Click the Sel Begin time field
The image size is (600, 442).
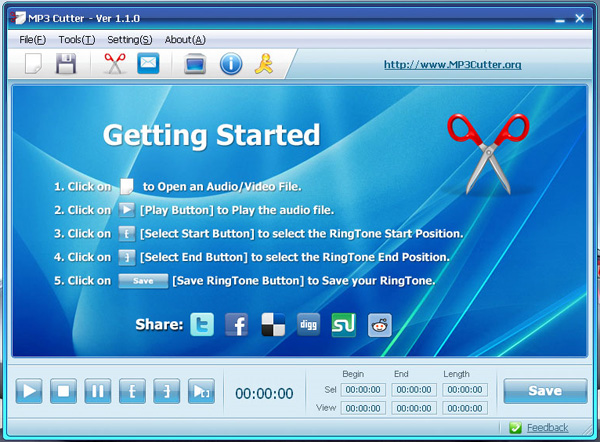(x=363, y=390)
